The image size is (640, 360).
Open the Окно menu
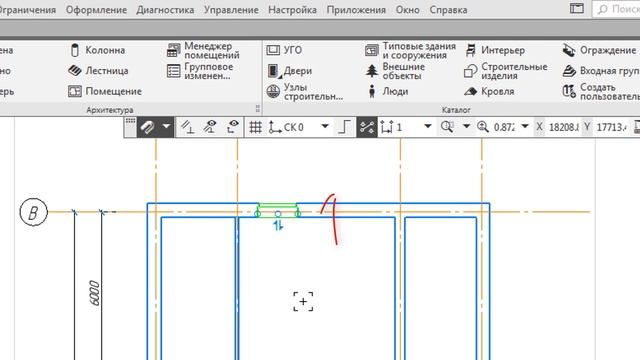click(407, 9)
